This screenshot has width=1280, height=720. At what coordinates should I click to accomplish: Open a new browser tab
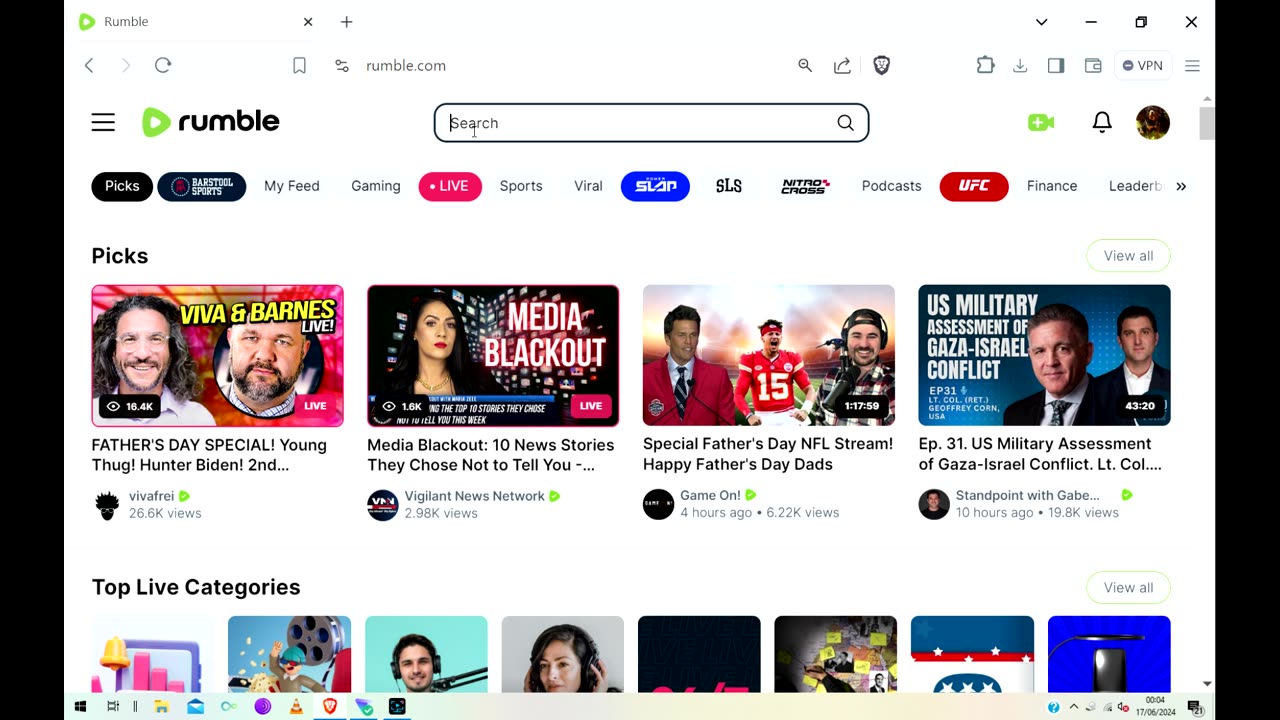click(x=346, y=21)
